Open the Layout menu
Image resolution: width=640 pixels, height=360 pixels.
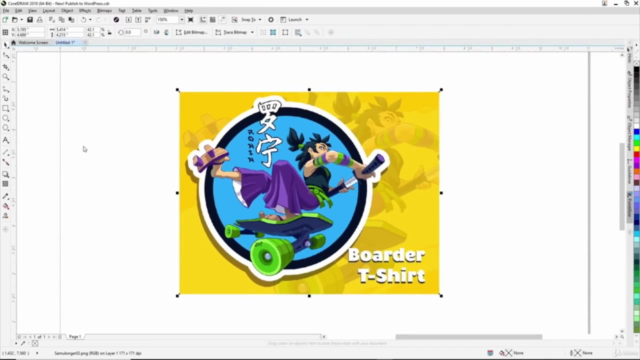[49, 11]
